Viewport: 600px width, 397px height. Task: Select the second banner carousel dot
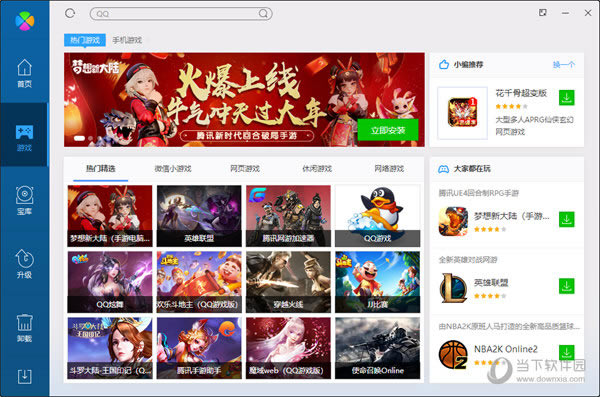tap(90, 138)
